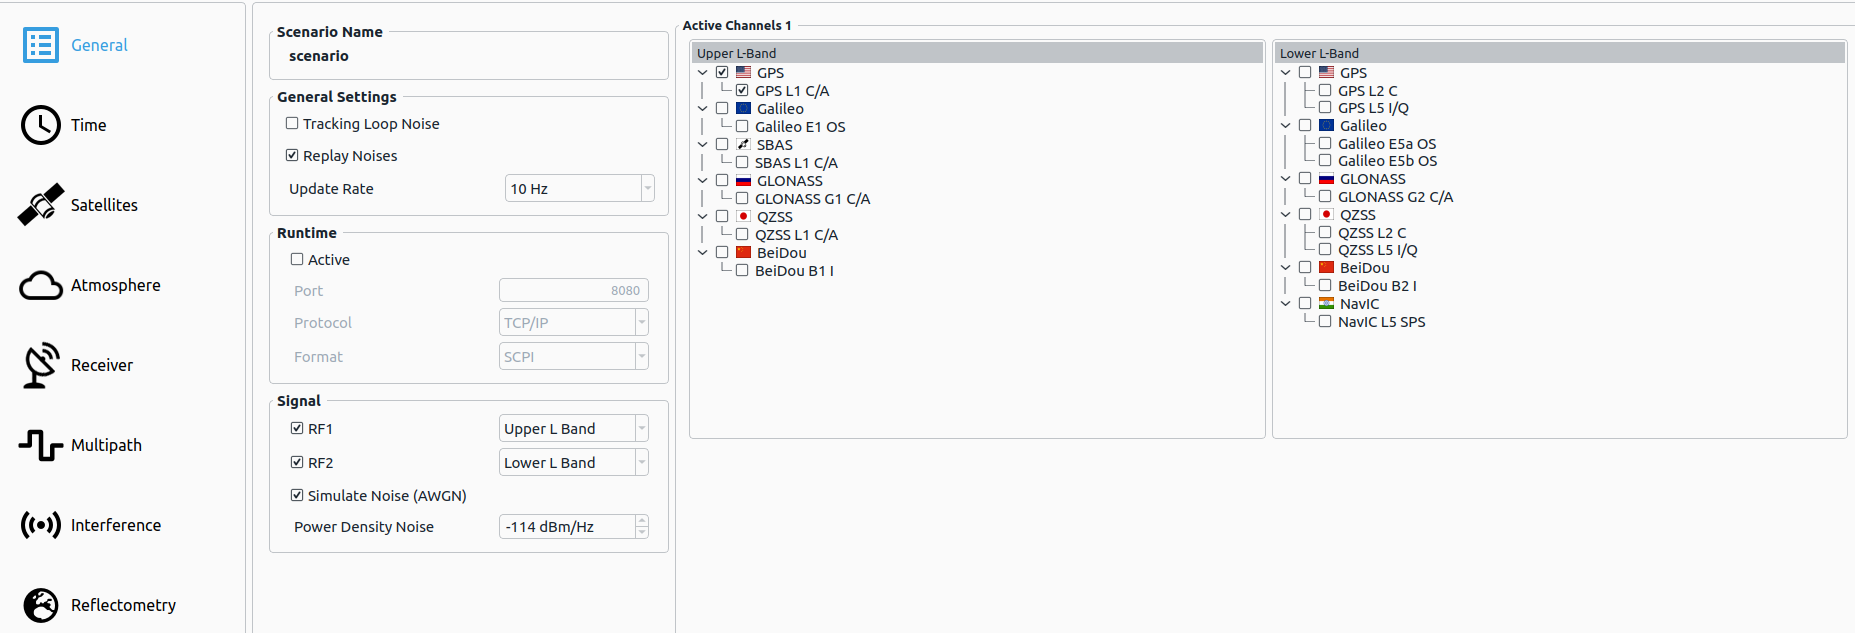Open the Satellites icon in sidebar
Image resolution: width=1855 pixels, height=633 pixels.
pyautogui.click(x=41, y=205)
